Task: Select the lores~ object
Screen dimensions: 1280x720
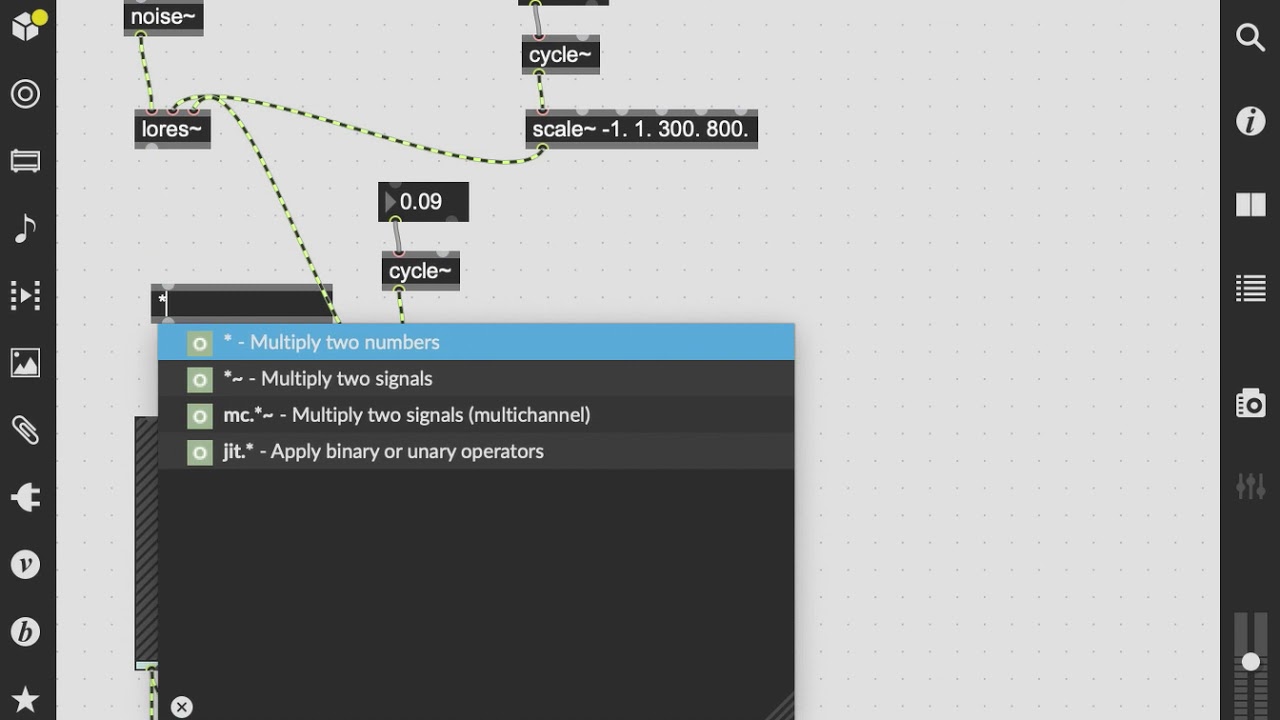Action: tap(172, 129)
